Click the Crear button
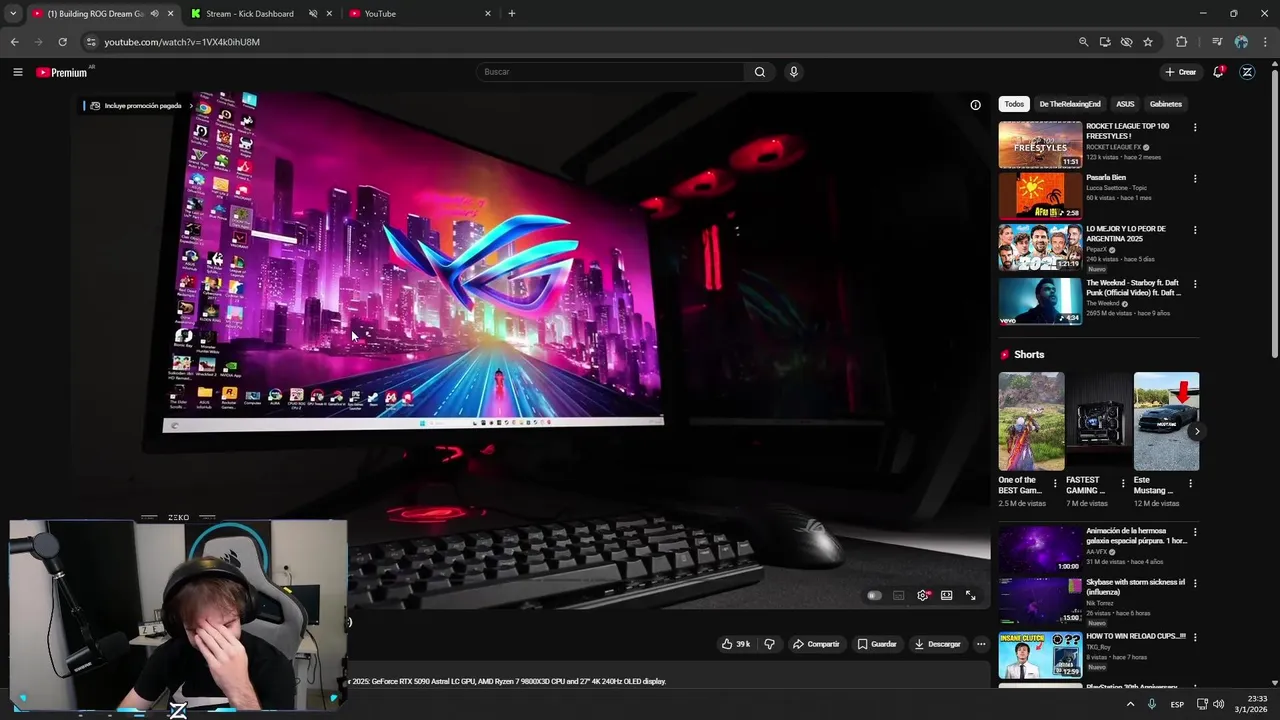The image size is (1280, 720). point(1181,72)
